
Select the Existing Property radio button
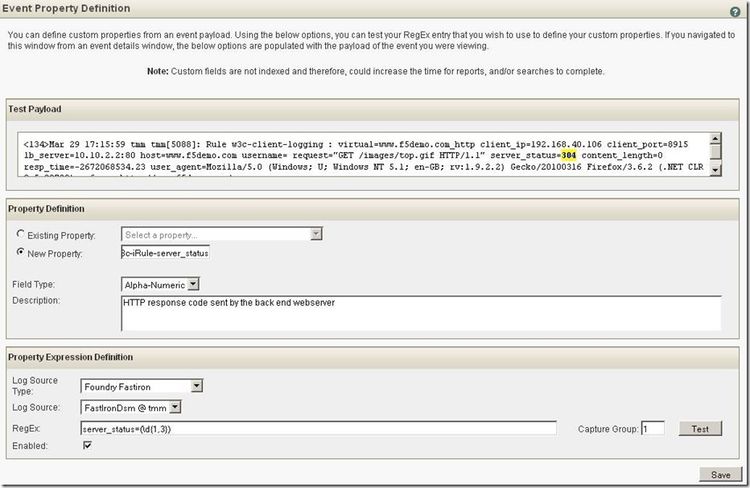pyautogui.click(x=20, y=234)
